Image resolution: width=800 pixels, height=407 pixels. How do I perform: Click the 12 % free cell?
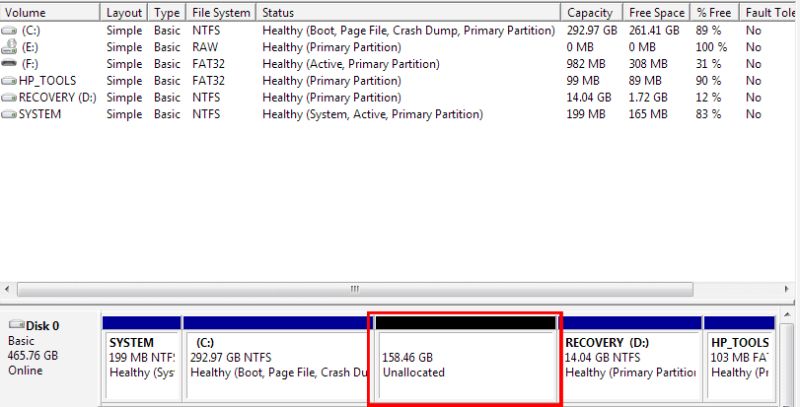tap(709, 97)
